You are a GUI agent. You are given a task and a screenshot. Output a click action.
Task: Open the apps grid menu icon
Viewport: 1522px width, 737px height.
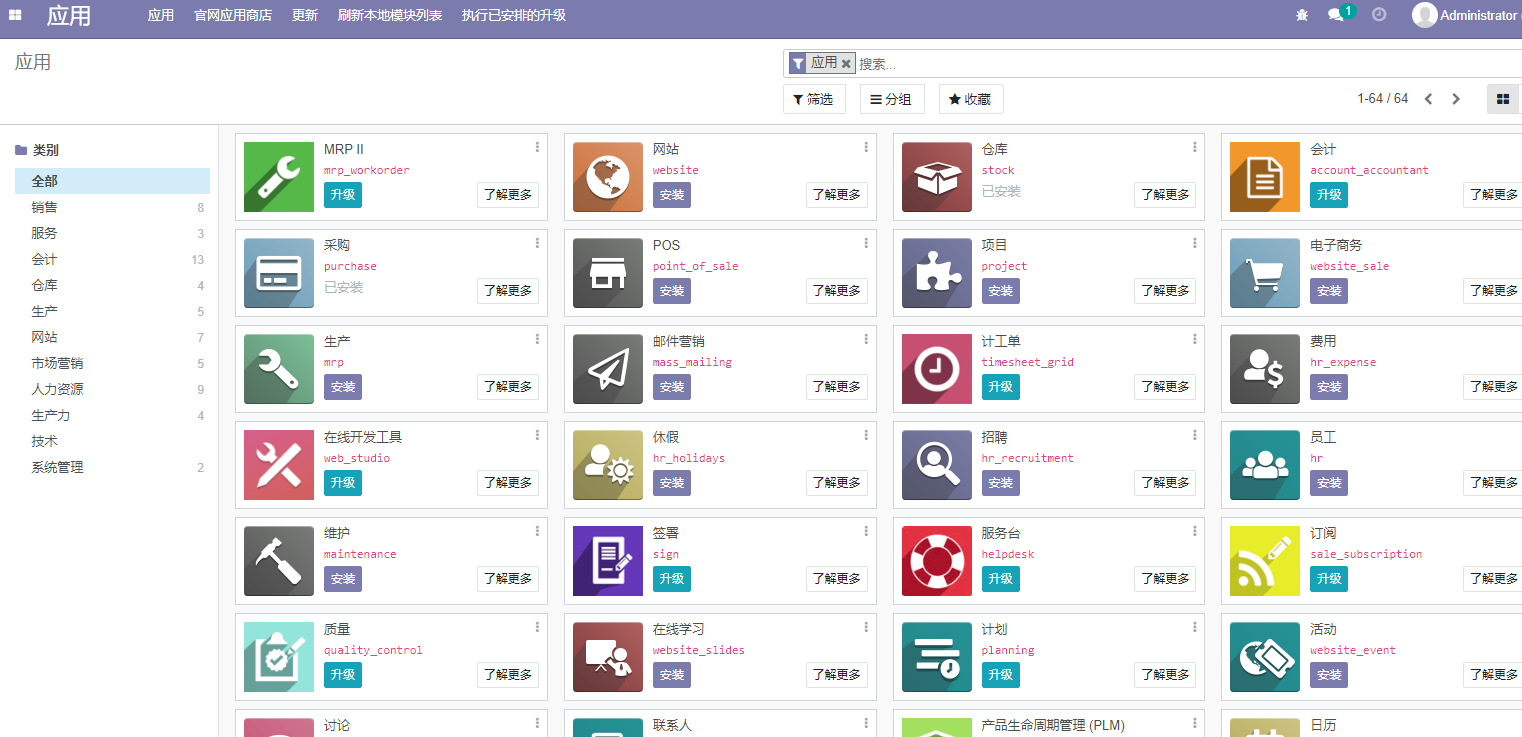click(15, 15)
